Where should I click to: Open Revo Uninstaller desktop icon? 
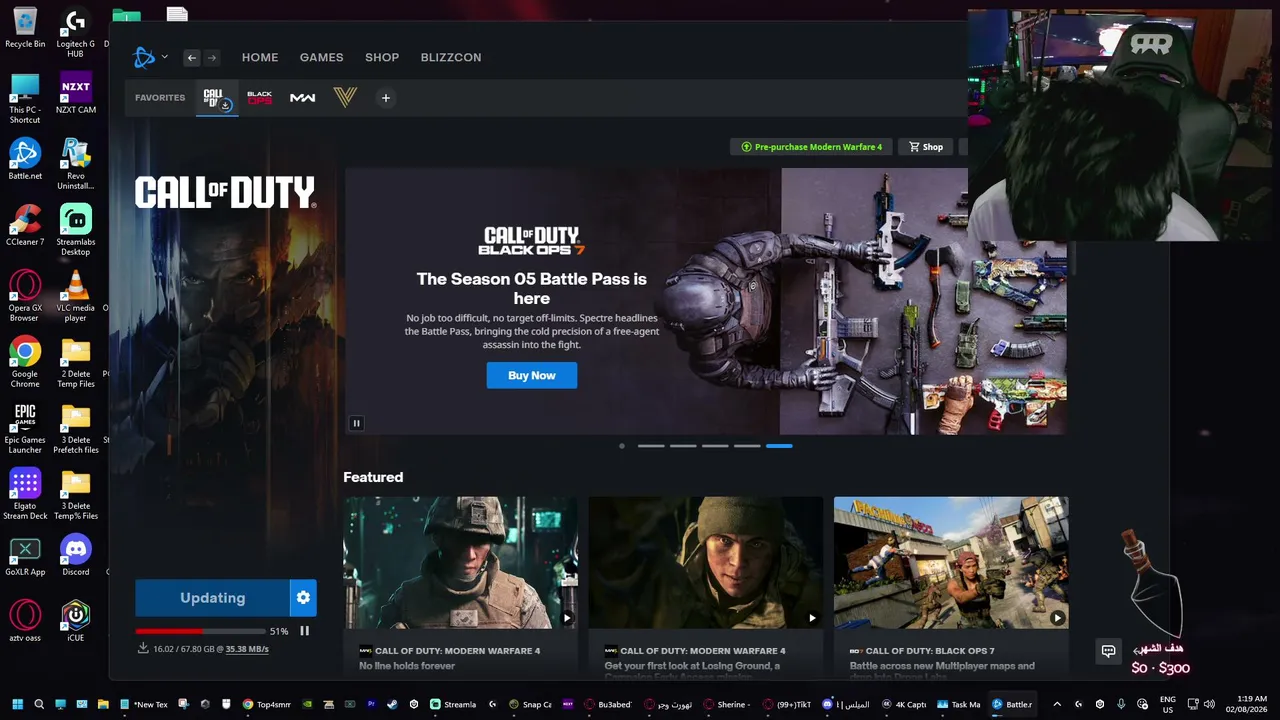(x=75, y=164)
